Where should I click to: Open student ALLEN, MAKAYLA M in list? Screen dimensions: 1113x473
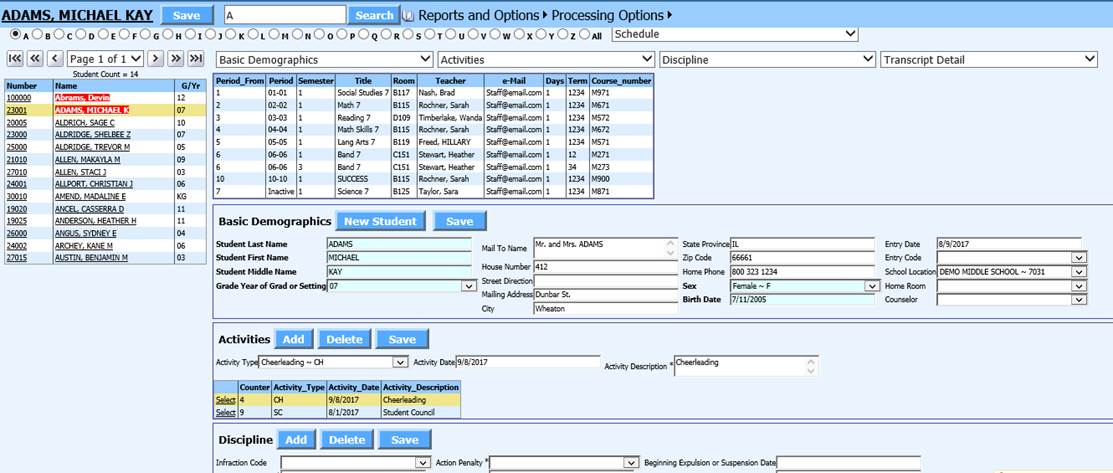point(87,159)
